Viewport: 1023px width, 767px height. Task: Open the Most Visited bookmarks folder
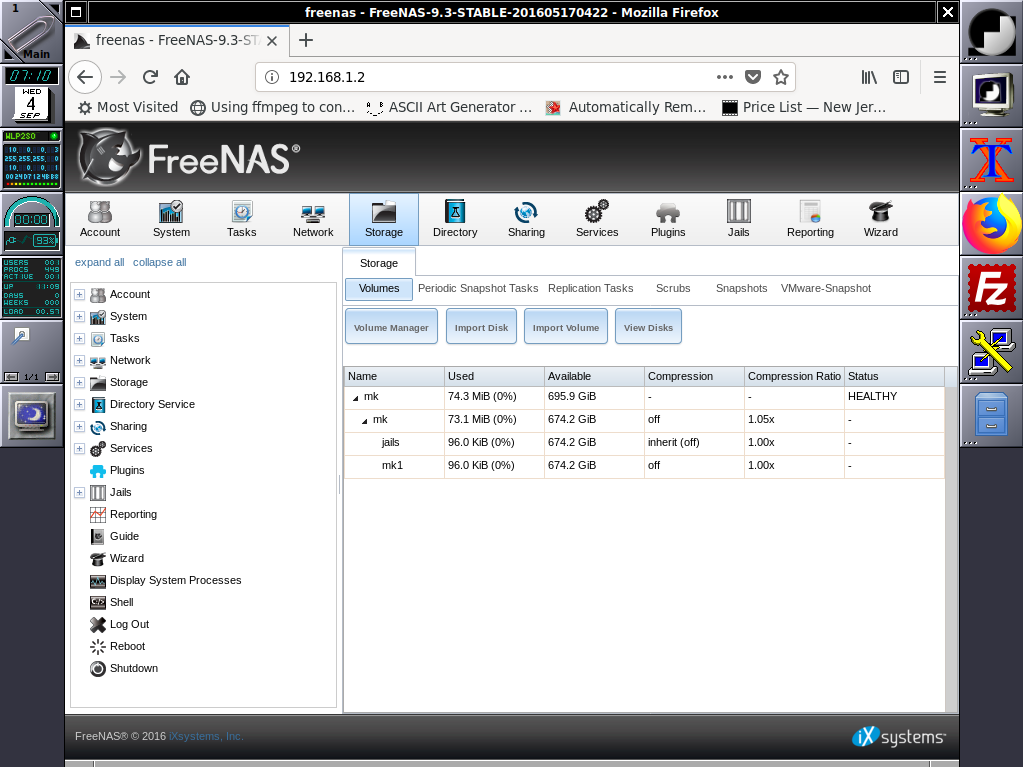(x=128, y=108)
